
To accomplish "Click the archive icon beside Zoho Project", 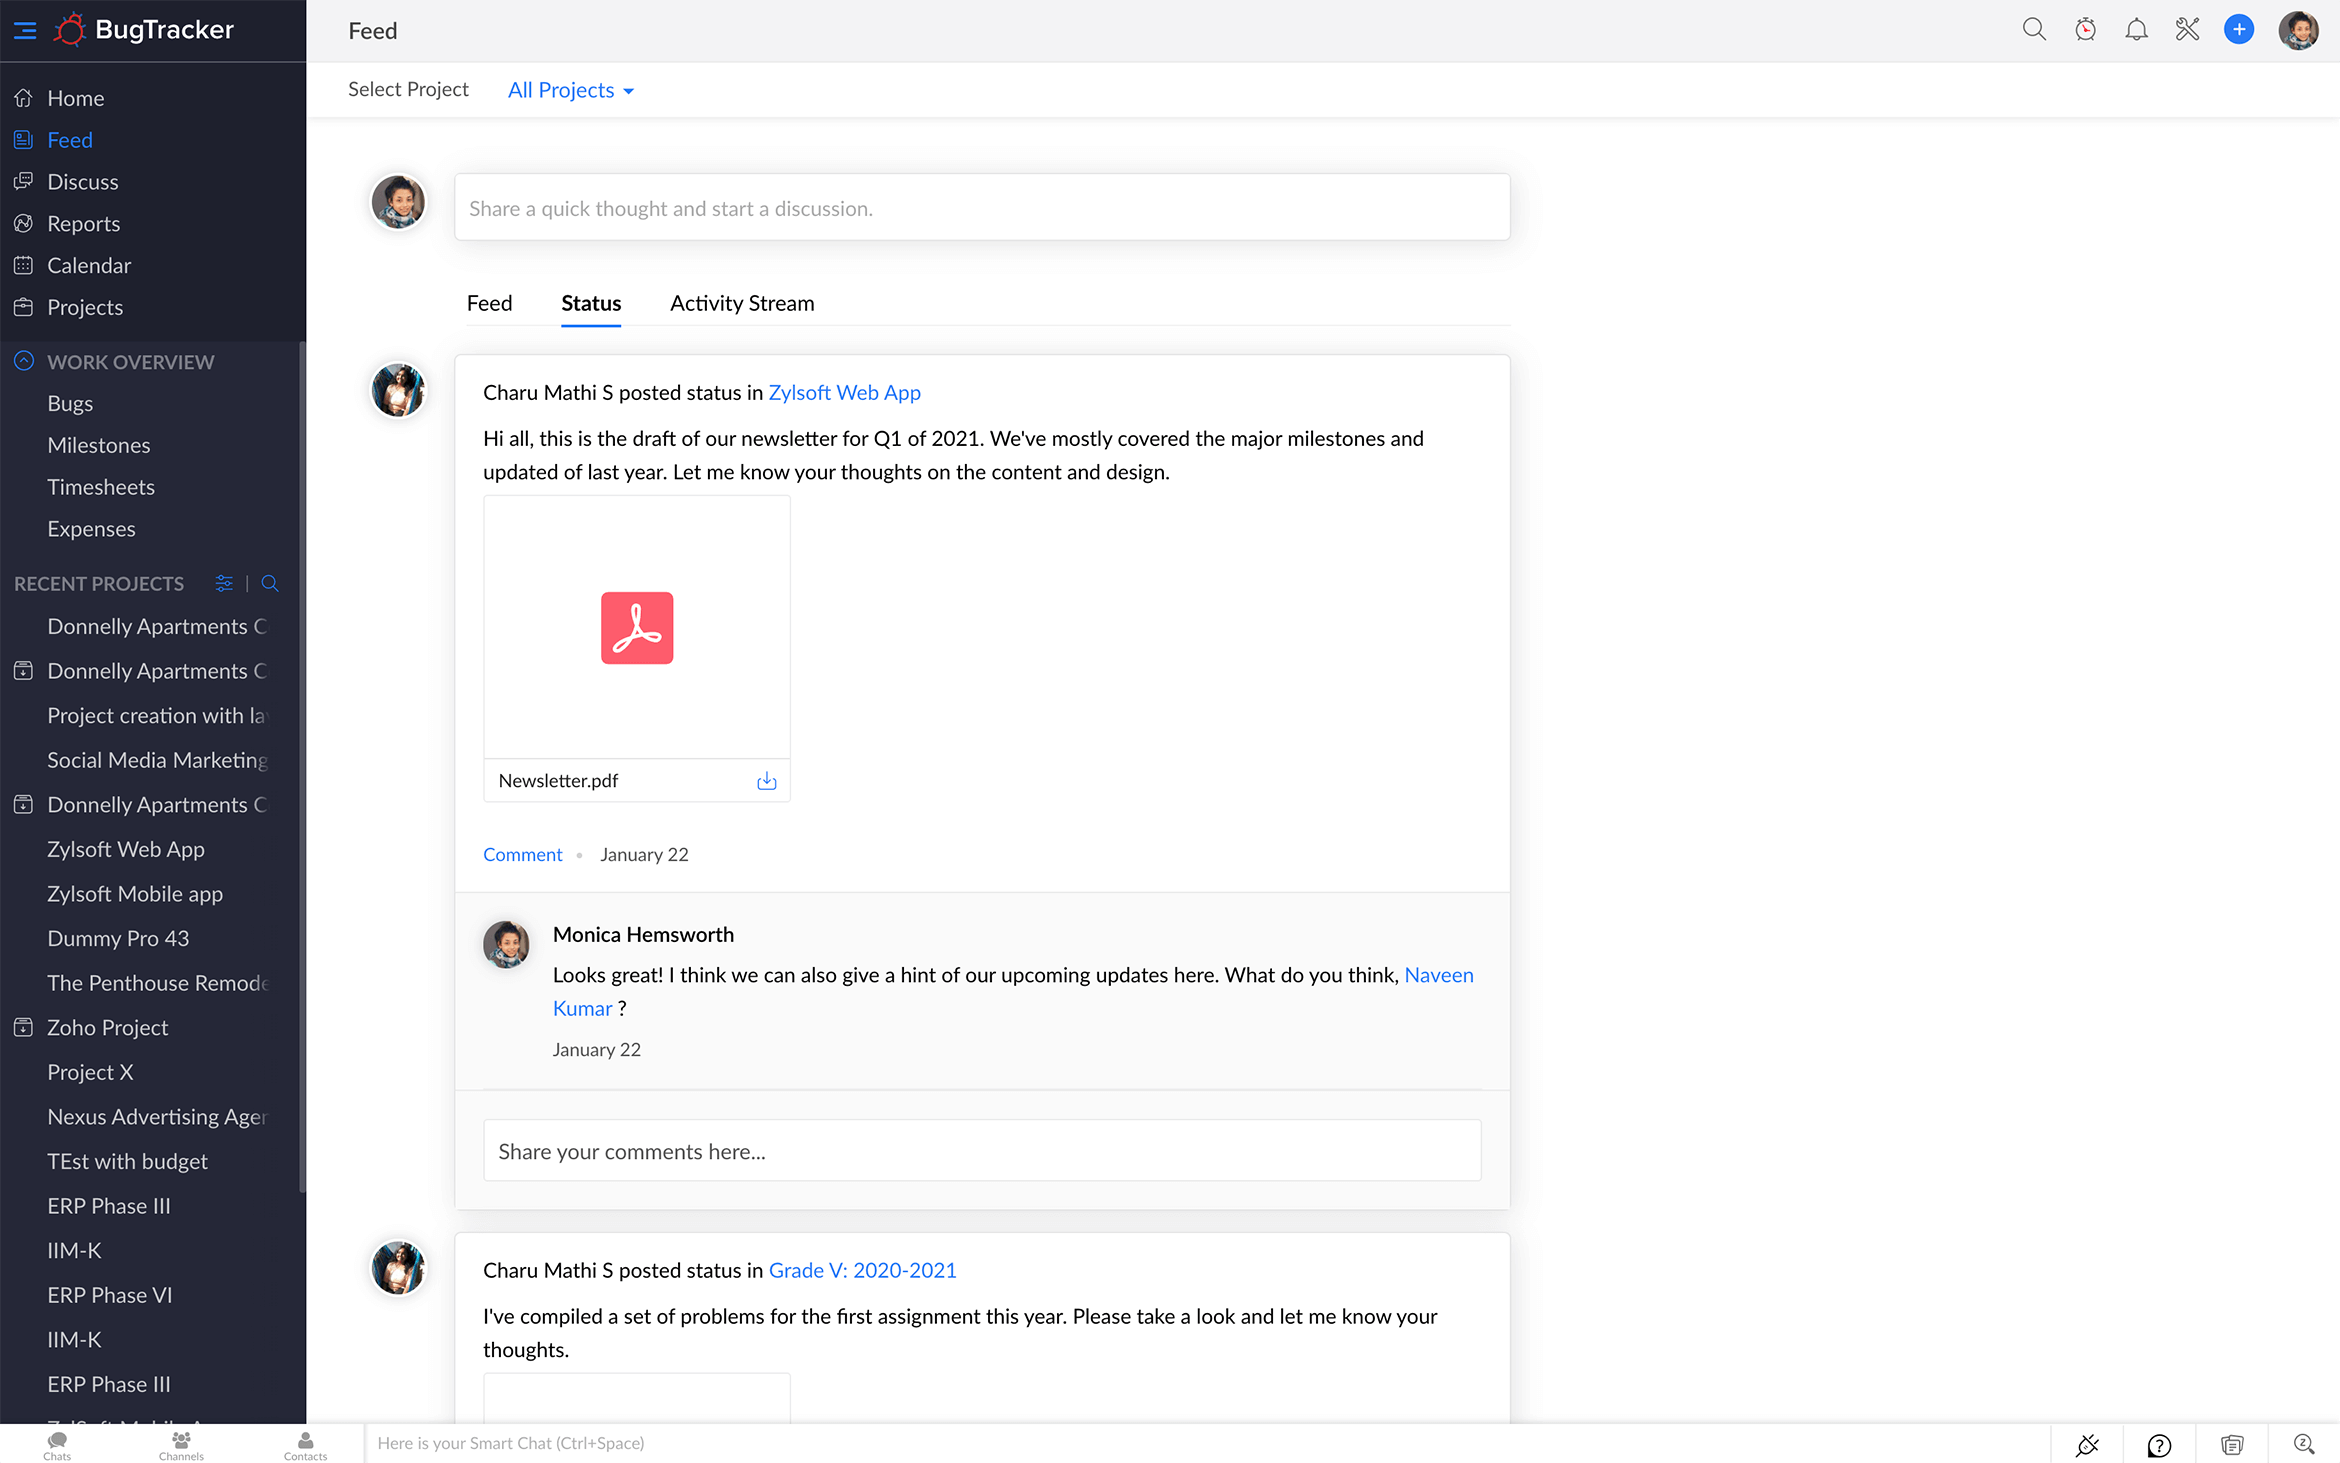I will [x=23, y=1027].
